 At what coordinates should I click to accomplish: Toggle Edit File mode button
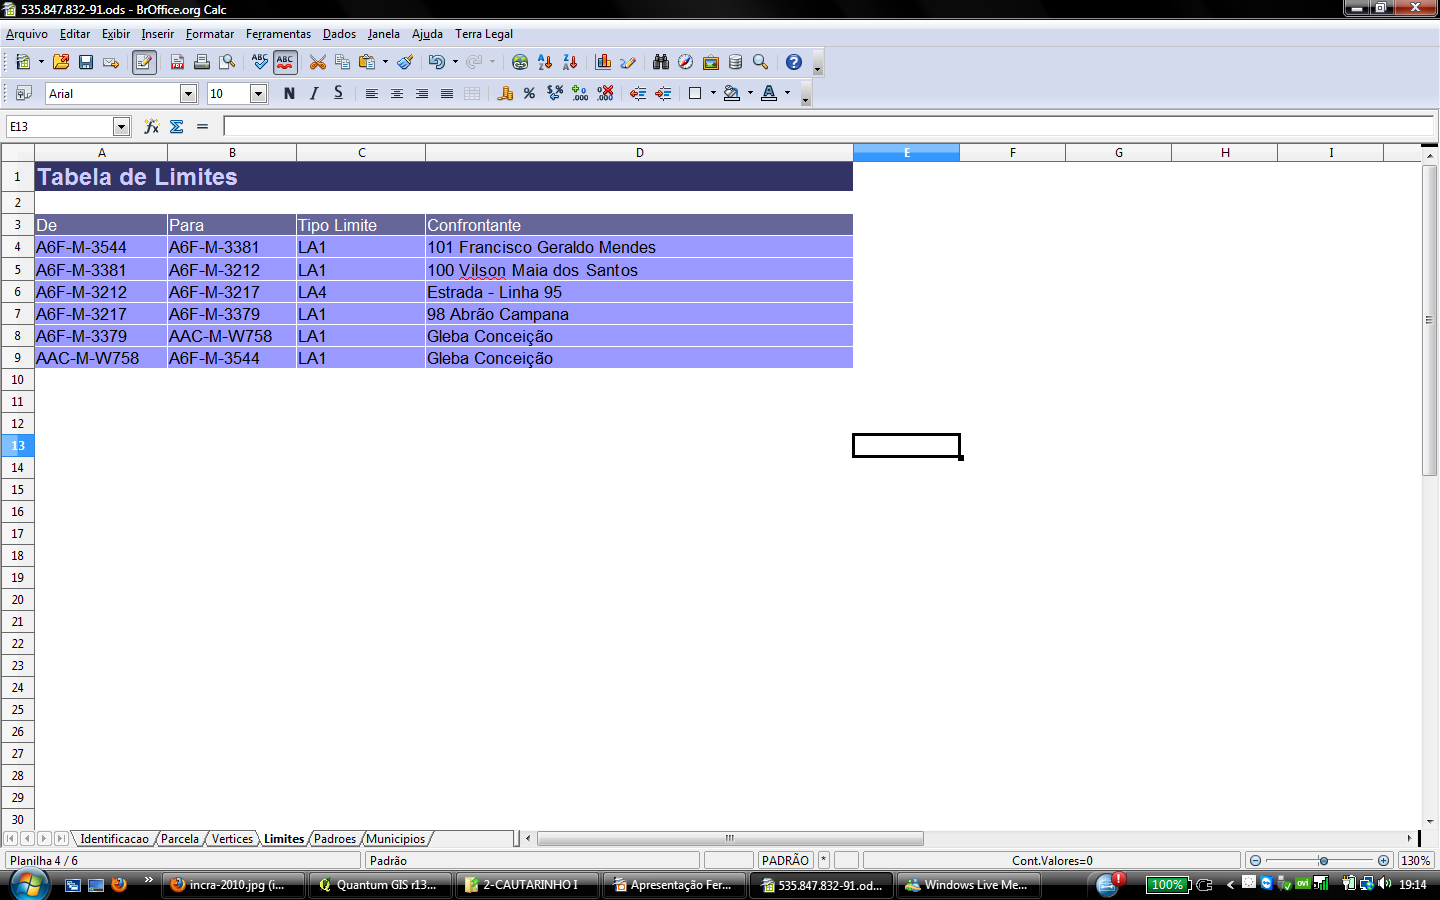tap(144, 62)
